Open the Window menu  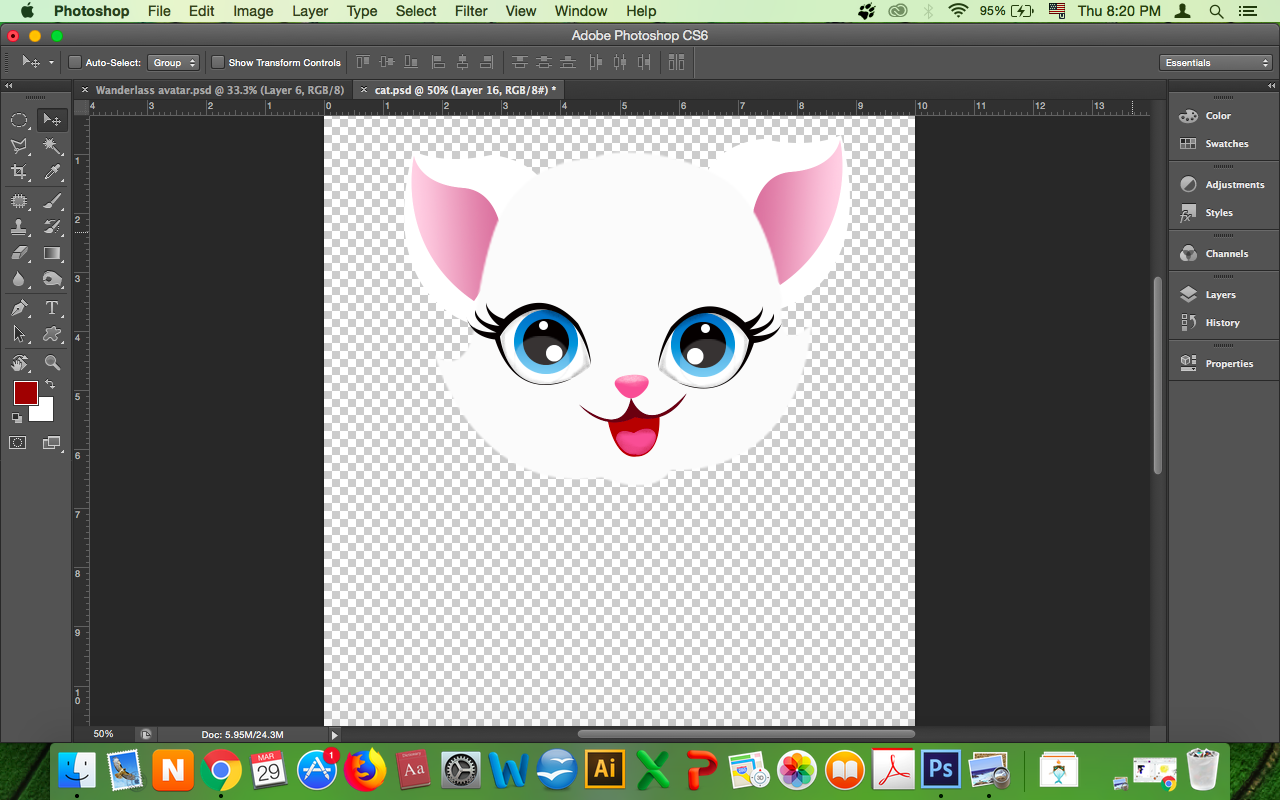[x=581, y=11]
